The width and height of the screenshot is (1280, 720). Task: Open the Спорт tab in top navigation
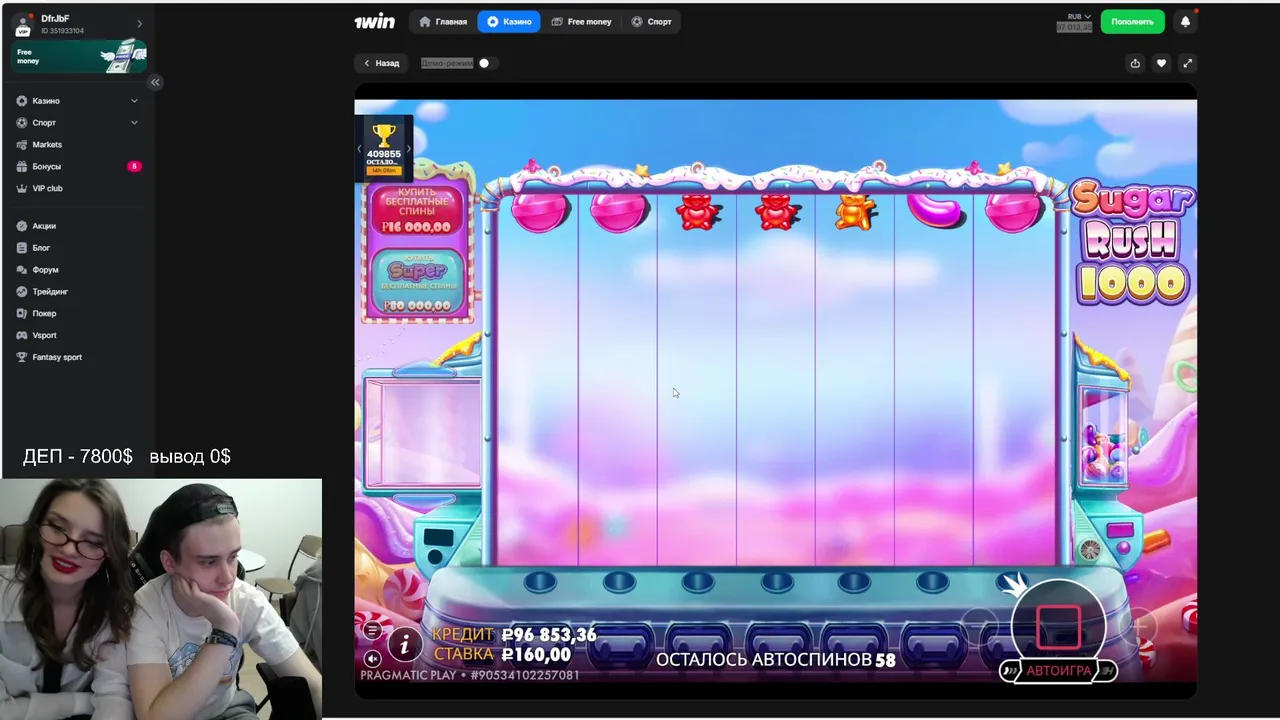pos(651,21)
